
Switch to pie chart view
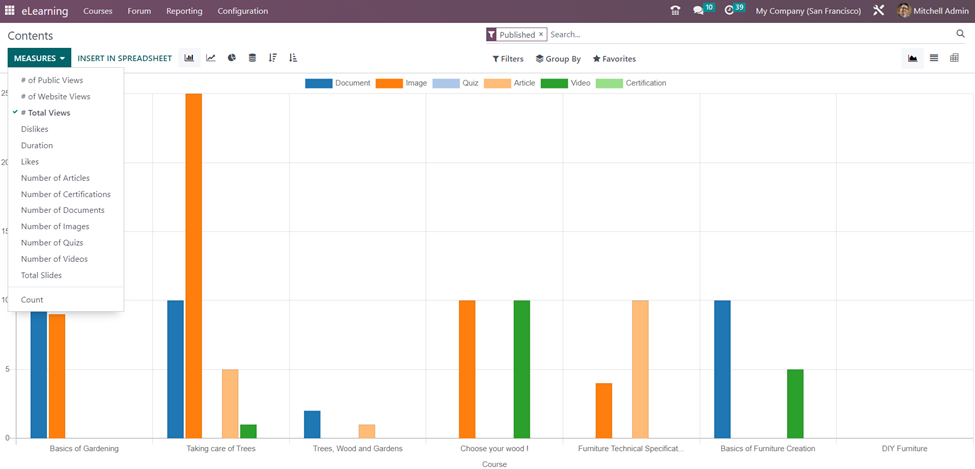(232, 58)
